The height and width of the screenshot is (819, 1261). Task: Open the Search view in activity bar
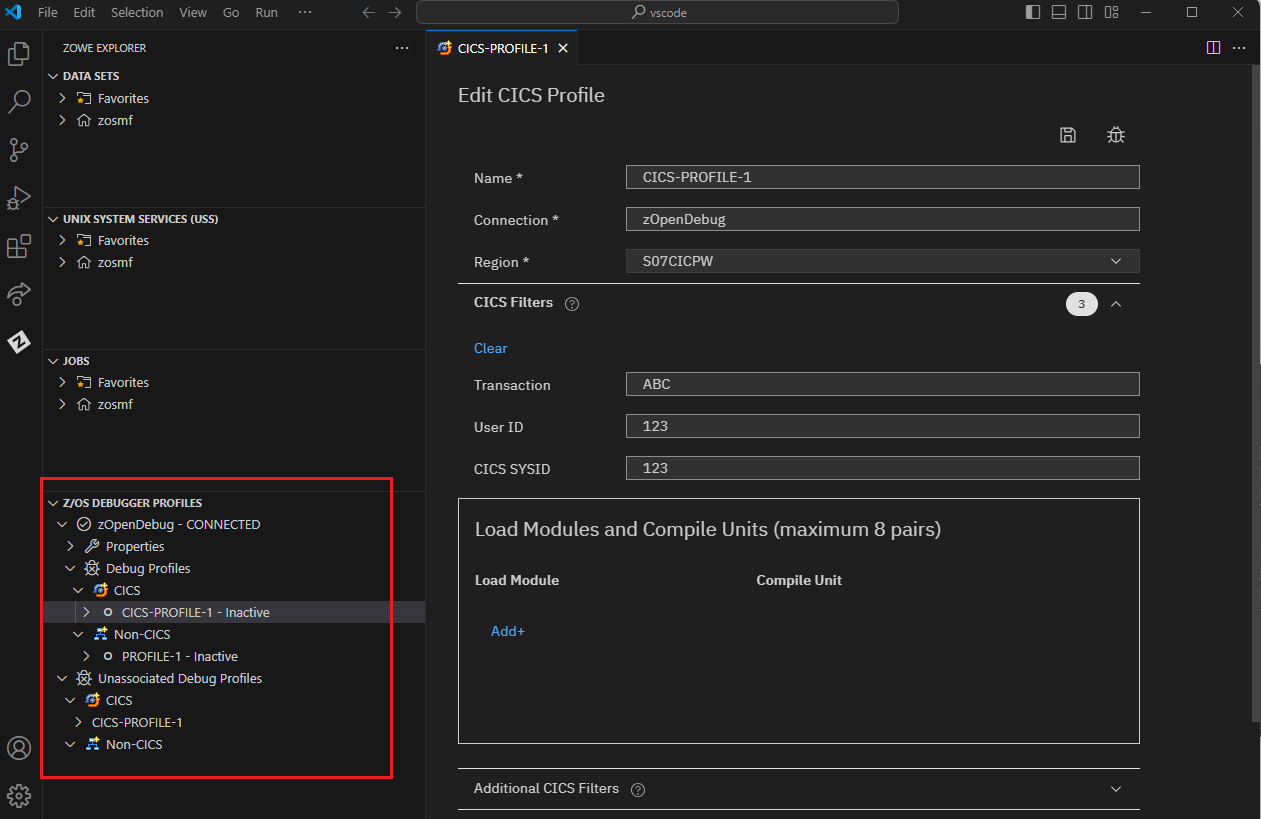[19, 102]
